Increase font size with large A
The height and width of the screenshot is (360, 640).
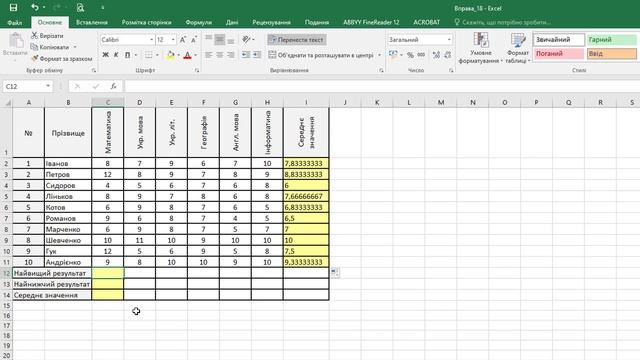pos(183,40)
